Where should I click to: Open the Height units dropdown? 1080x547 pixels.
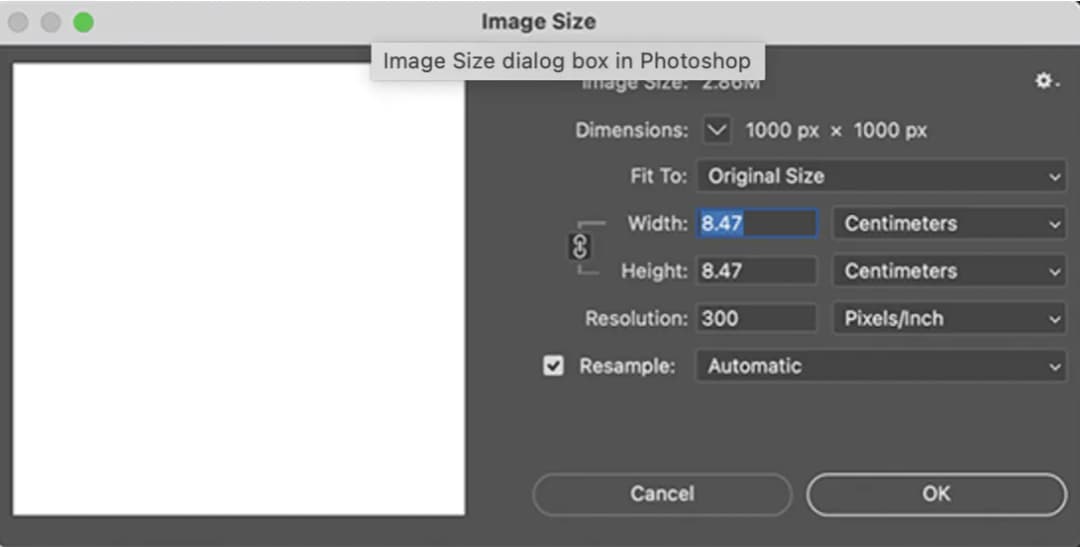[949, 271]
